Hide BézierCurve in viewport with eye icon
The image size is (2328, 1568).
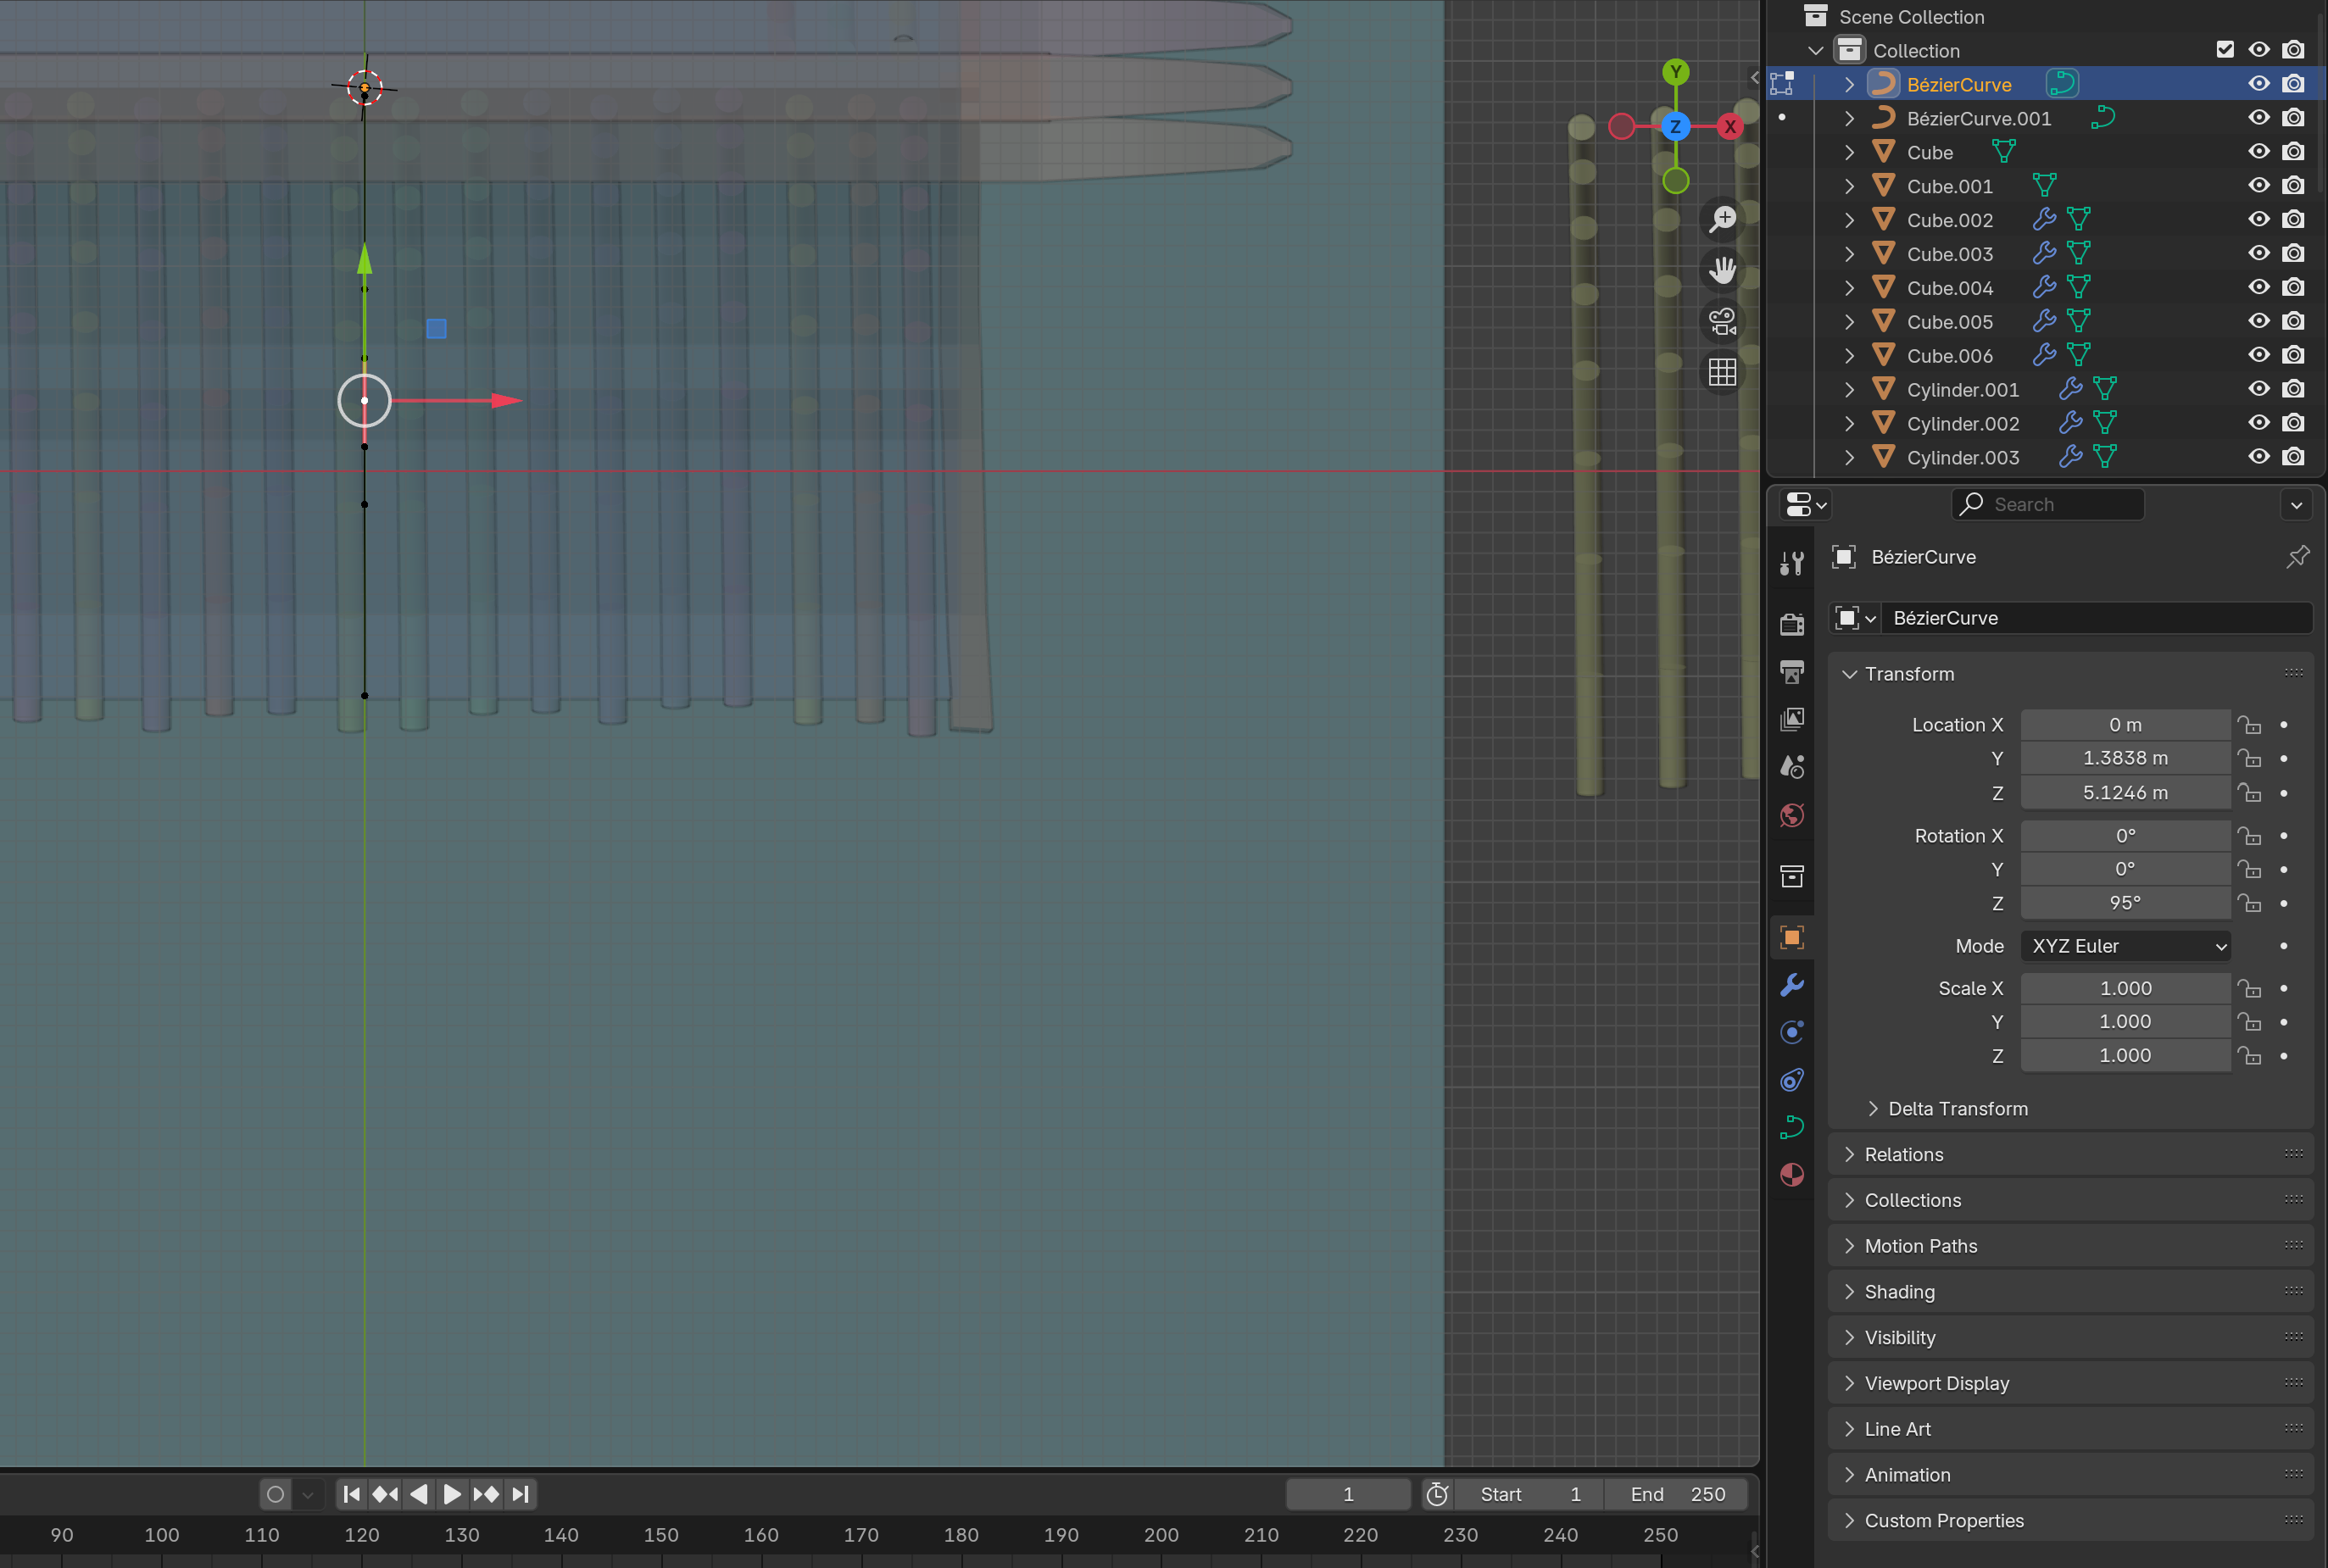(2259, 84)
